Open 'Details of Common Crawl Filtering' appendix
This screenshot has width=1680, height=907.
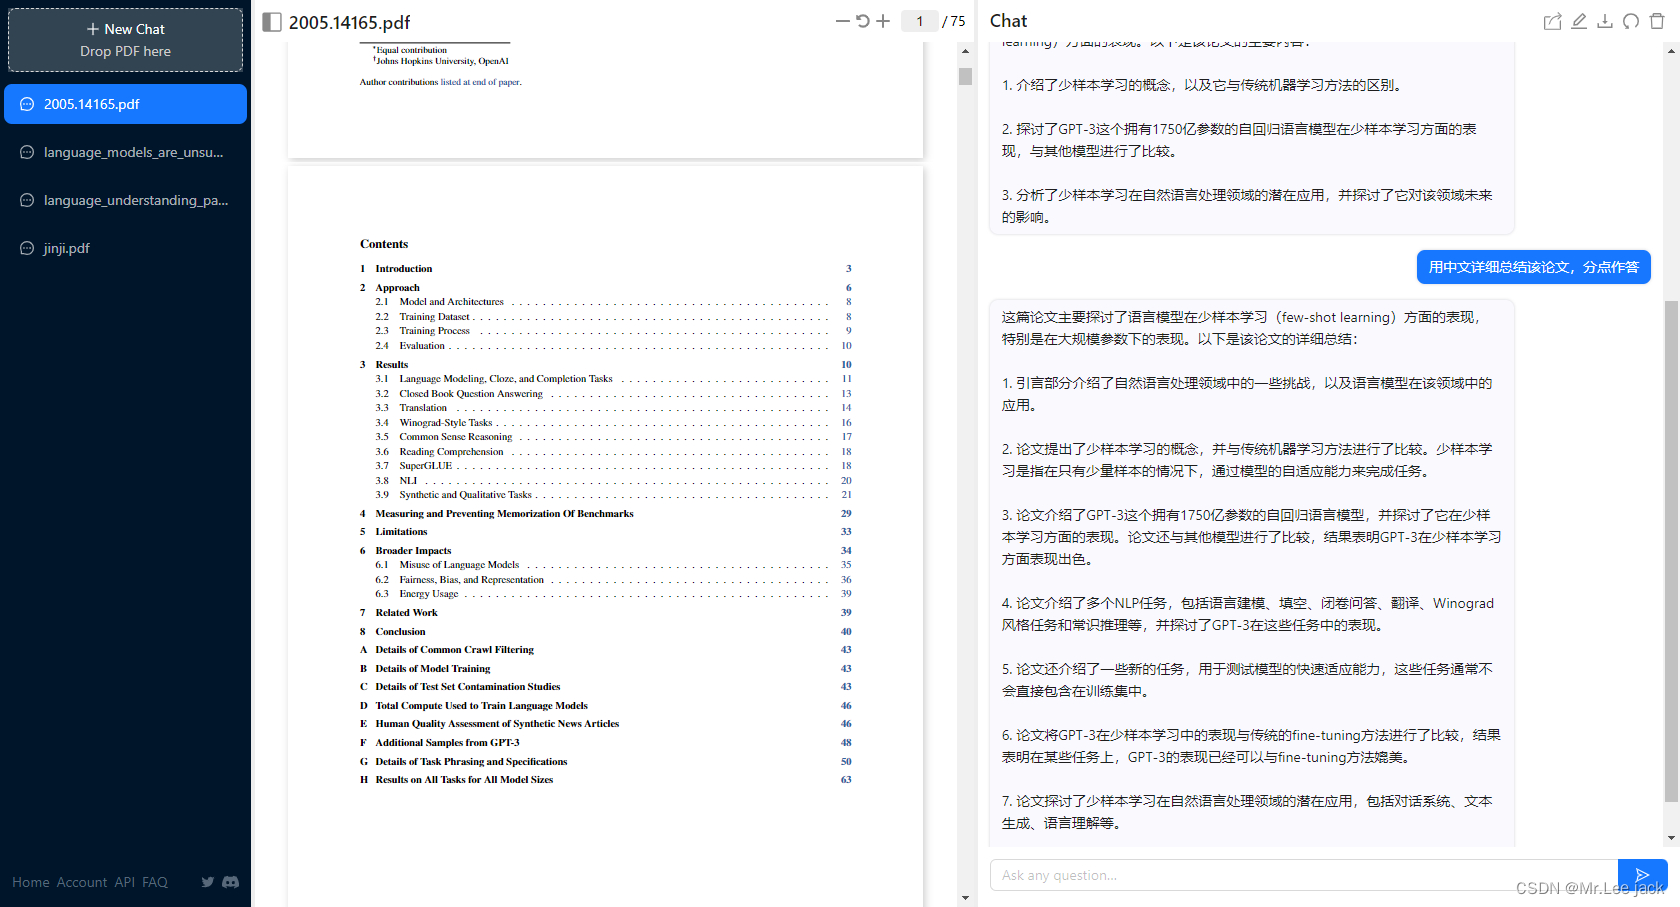tap(454, 650)
